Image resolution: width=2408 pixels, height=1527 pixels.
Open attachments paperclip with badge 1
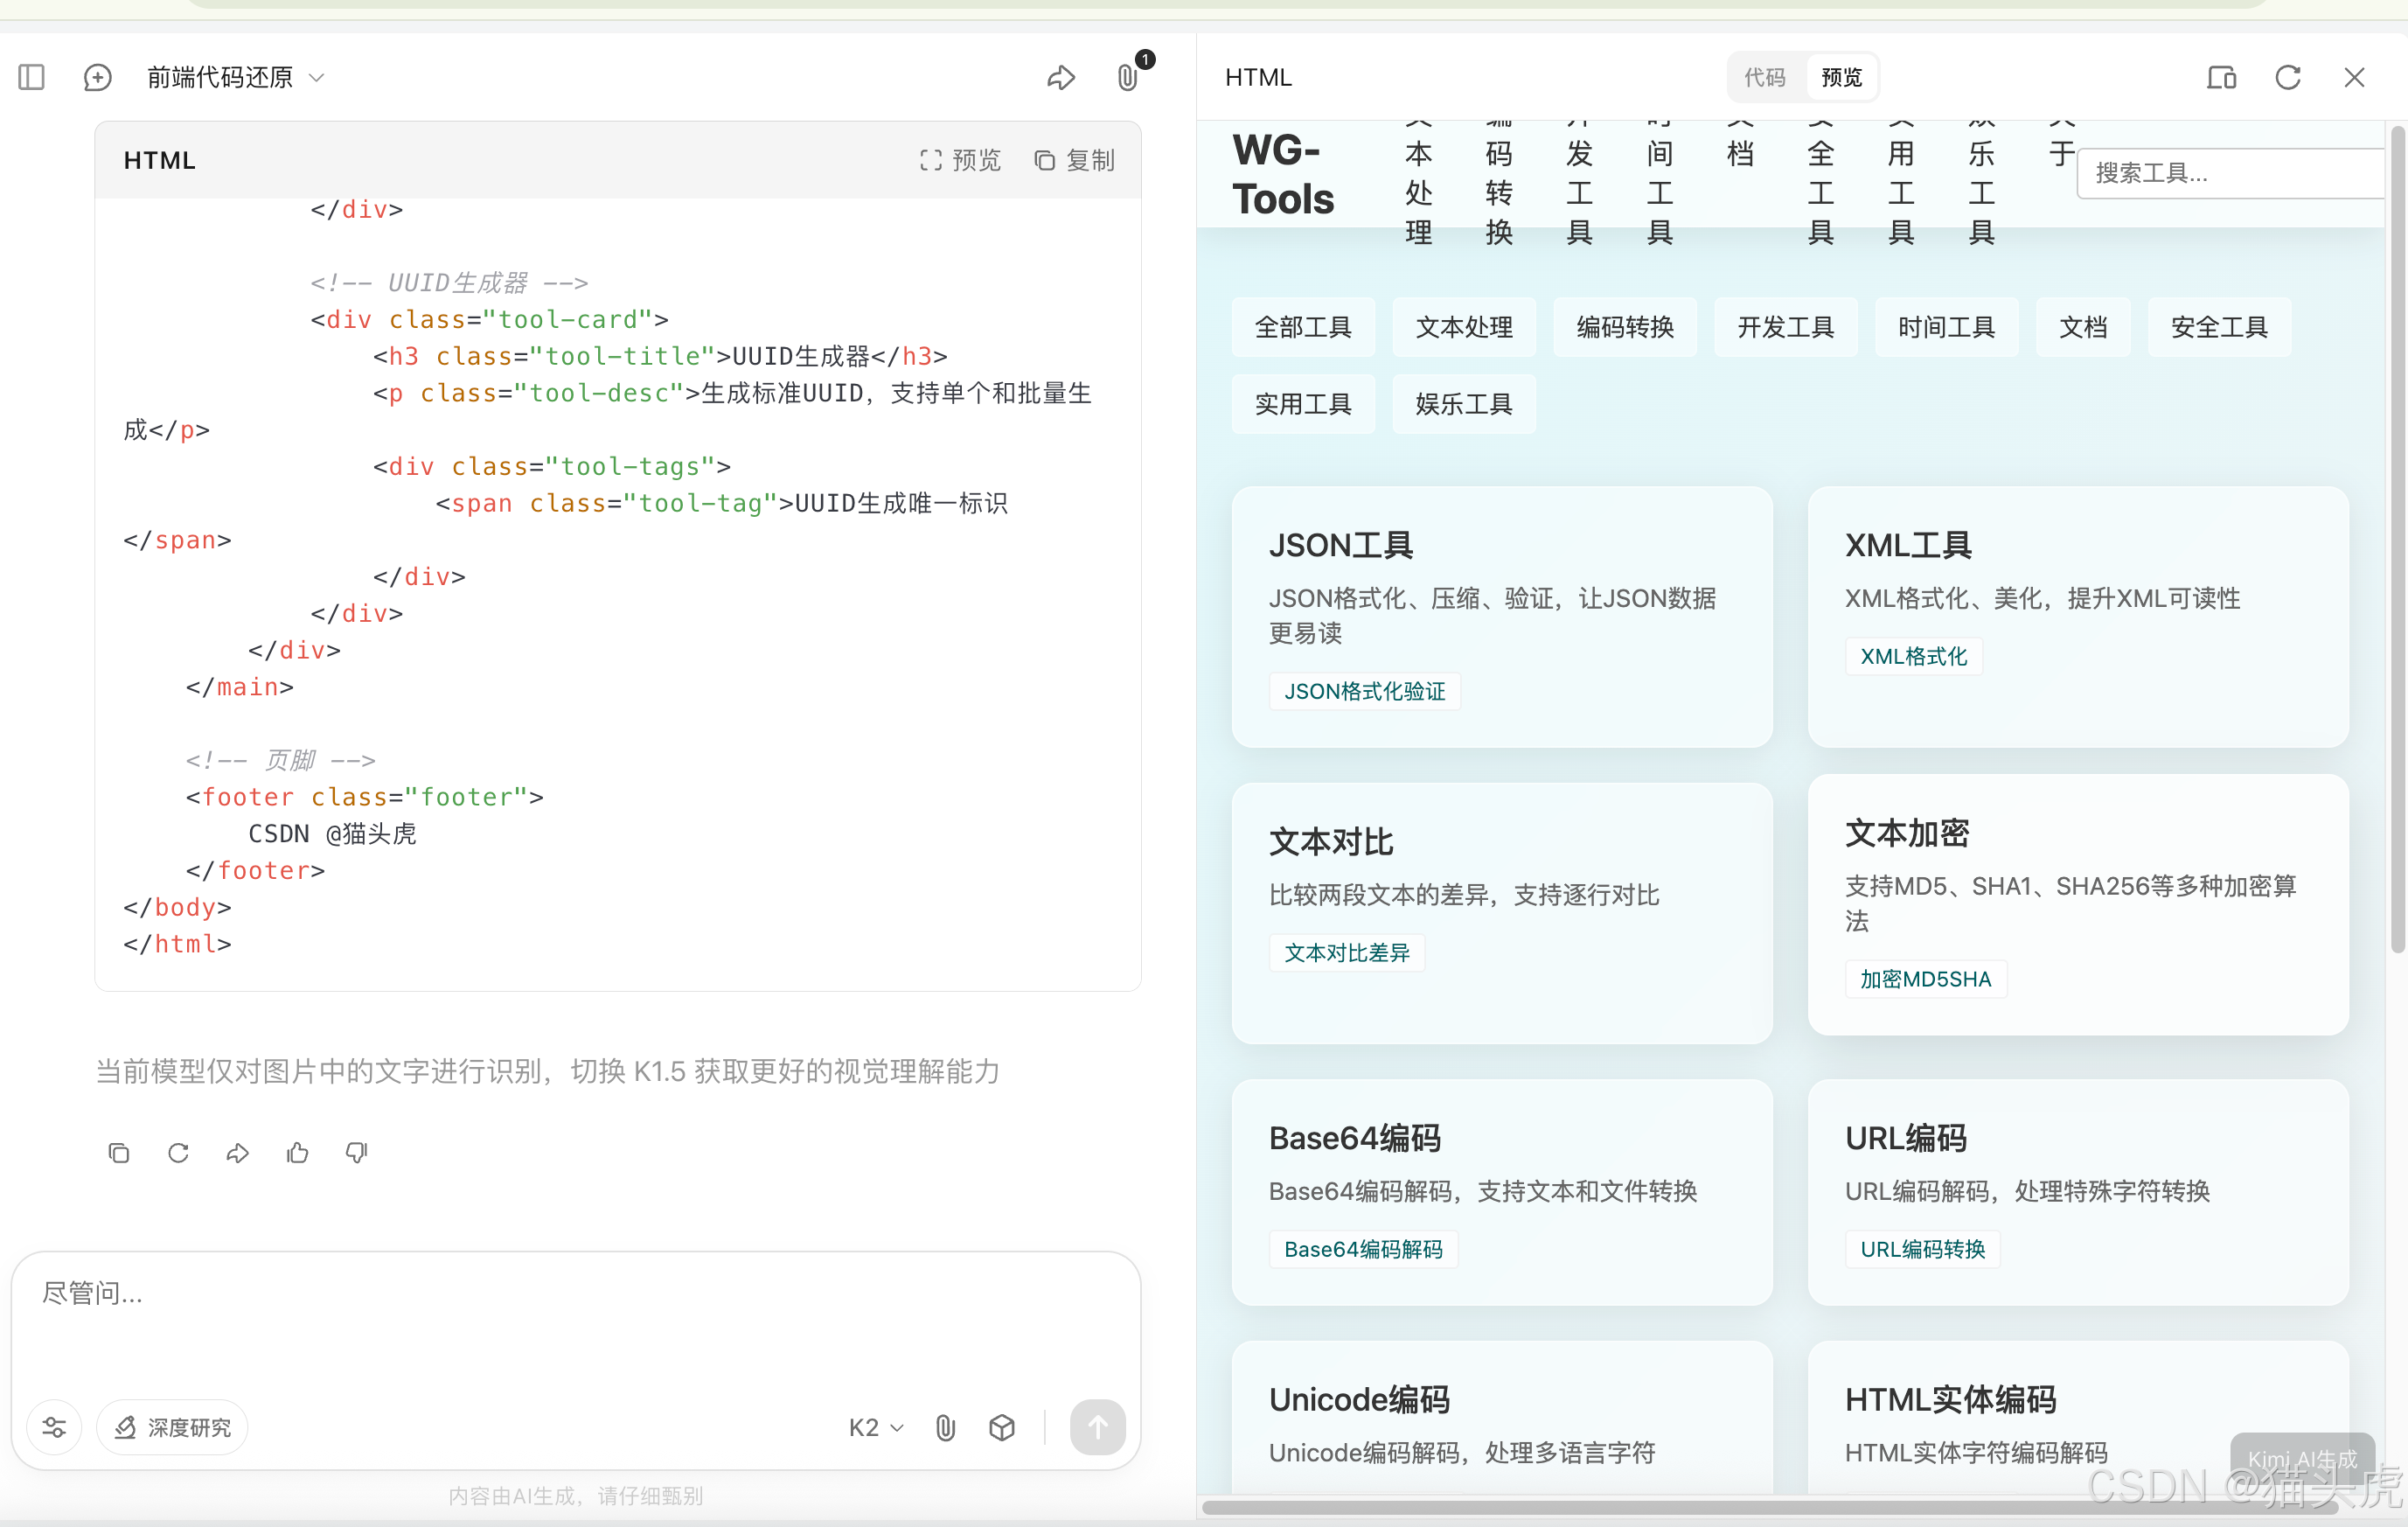tap(1128, 77)
